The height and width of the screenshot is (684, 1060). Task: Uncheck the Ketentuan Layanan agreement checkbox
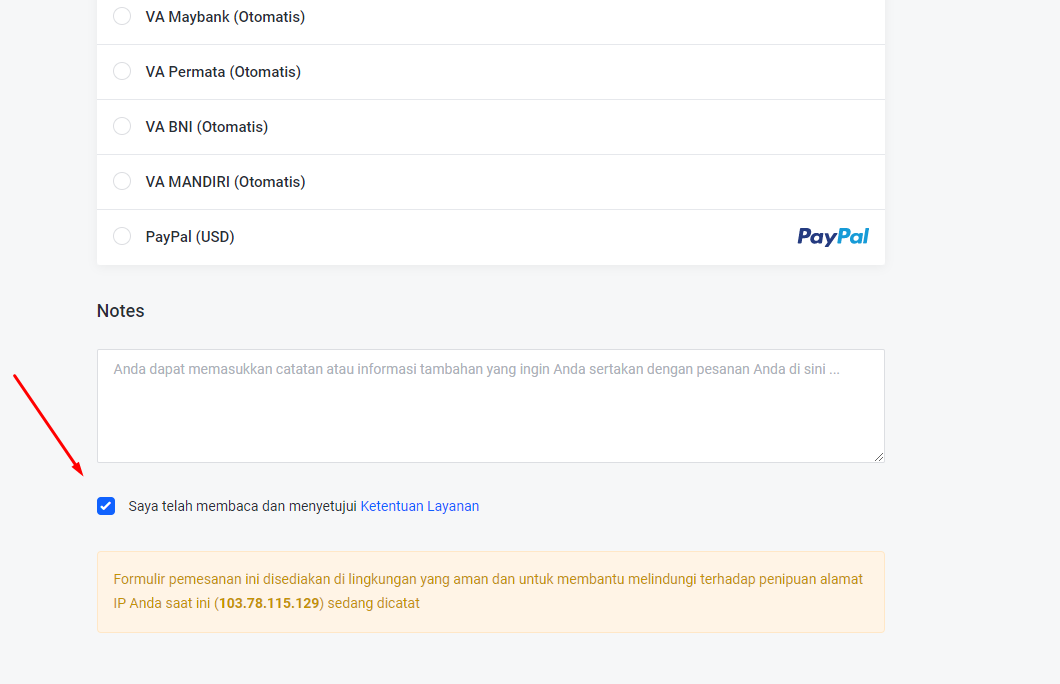click(106, 506)
